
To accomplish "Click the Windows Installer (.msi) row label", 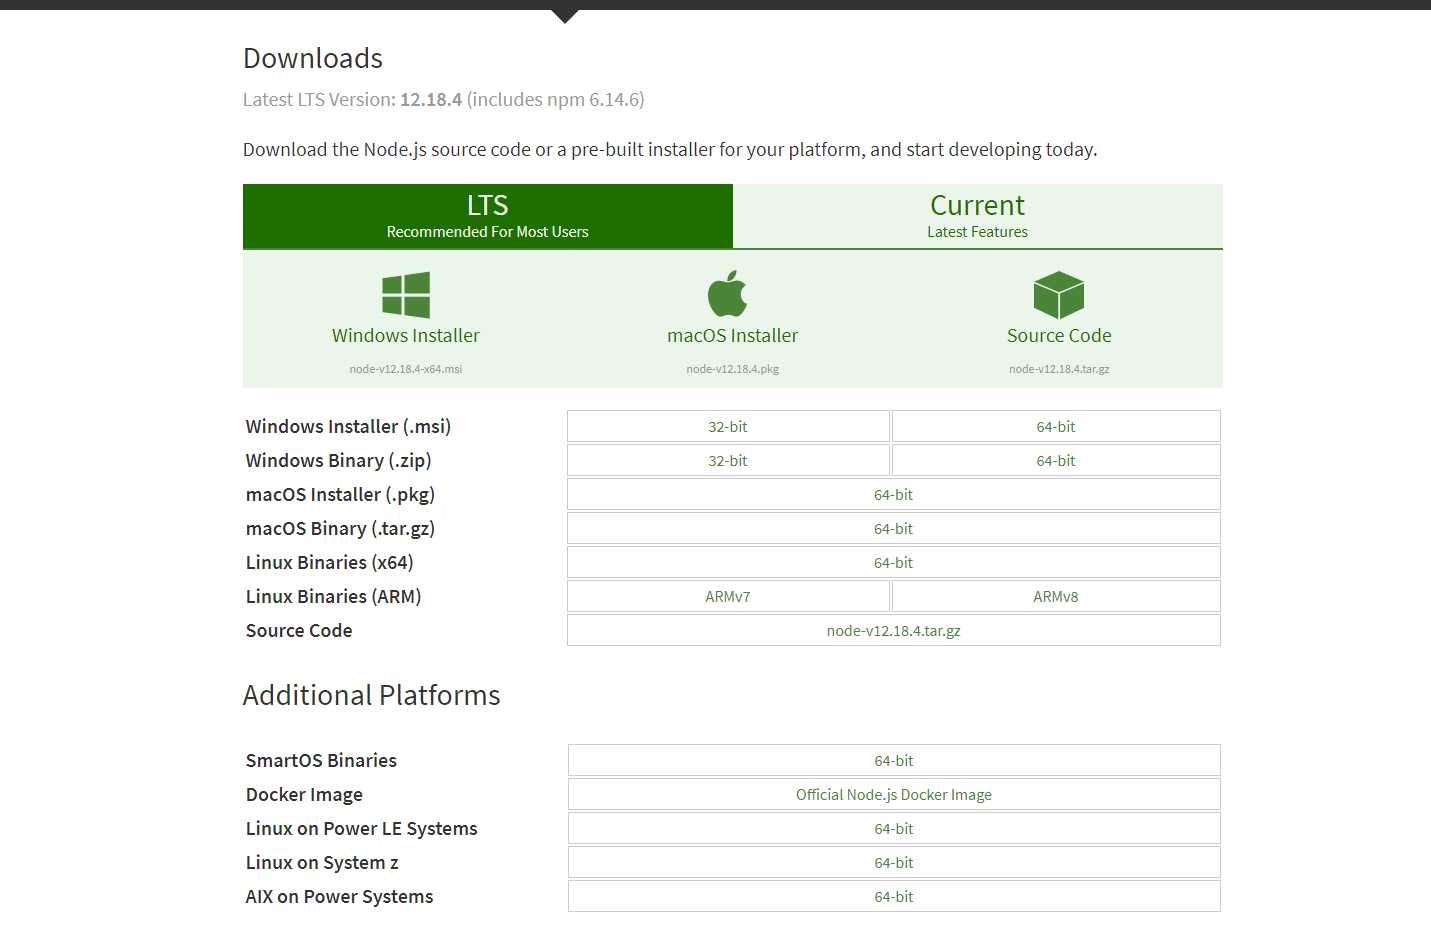I will (349, 427).
